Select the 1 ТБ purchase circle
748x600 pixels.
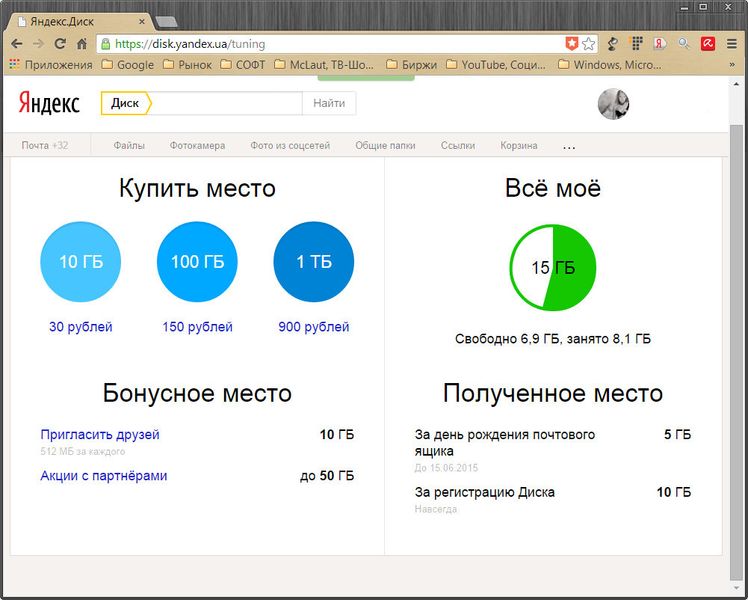(313, 261)
